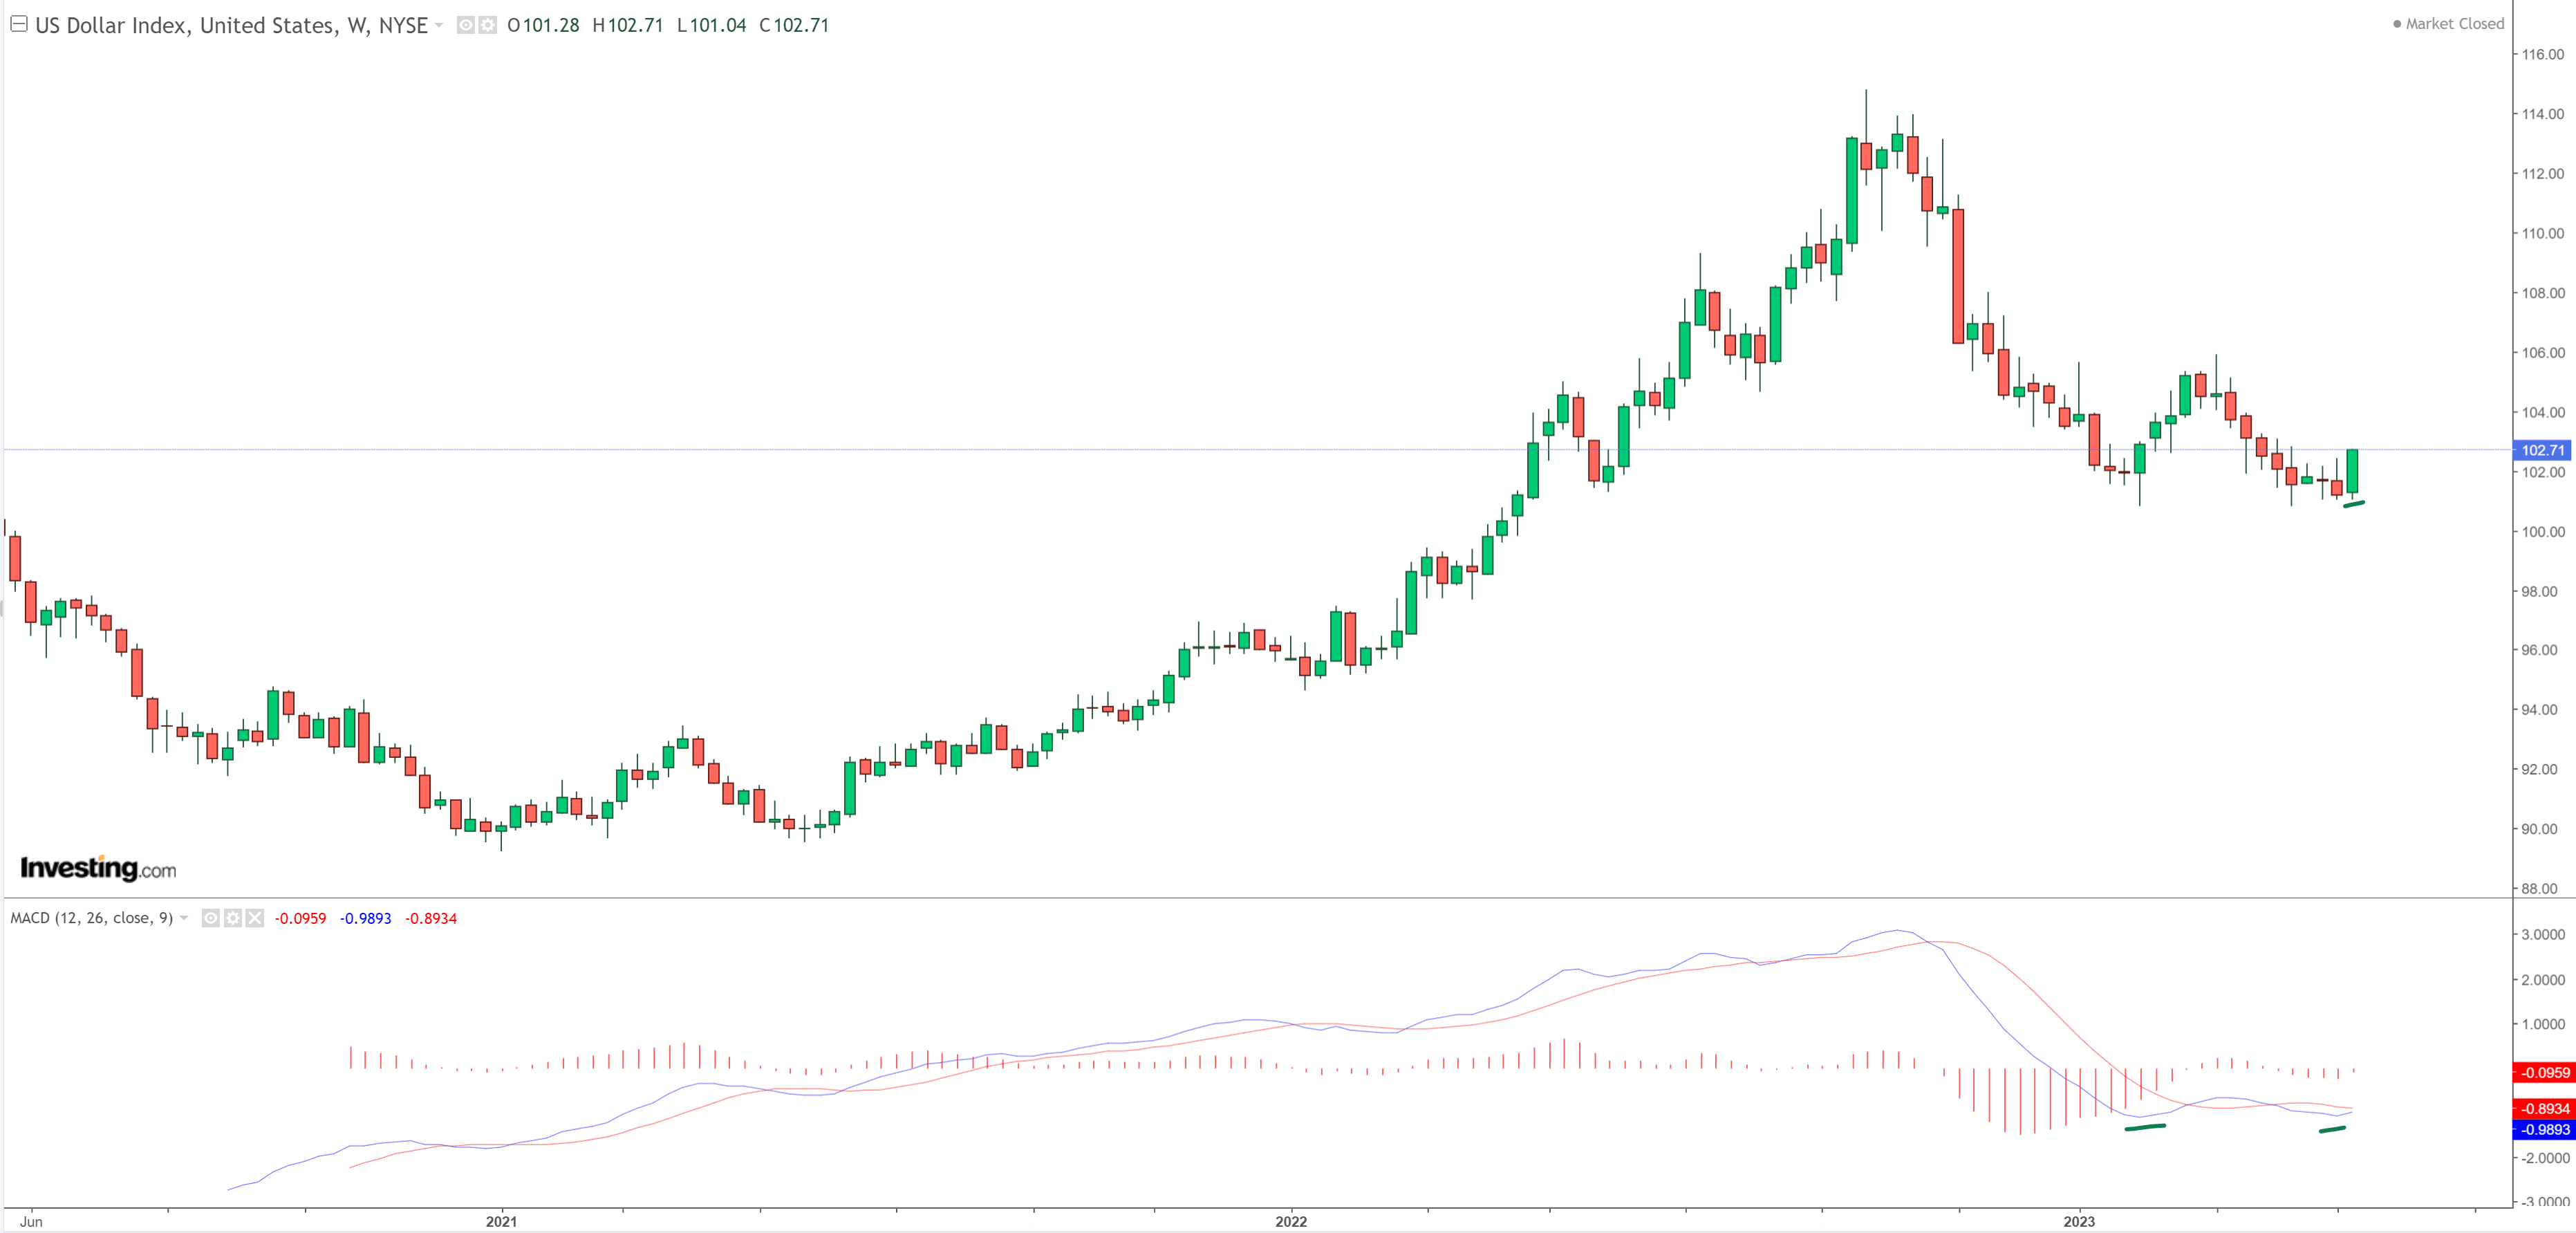Click the MACD legend value -0.8934 in header
This screenshot has height=1233, width=2576.
coord(431,918)
